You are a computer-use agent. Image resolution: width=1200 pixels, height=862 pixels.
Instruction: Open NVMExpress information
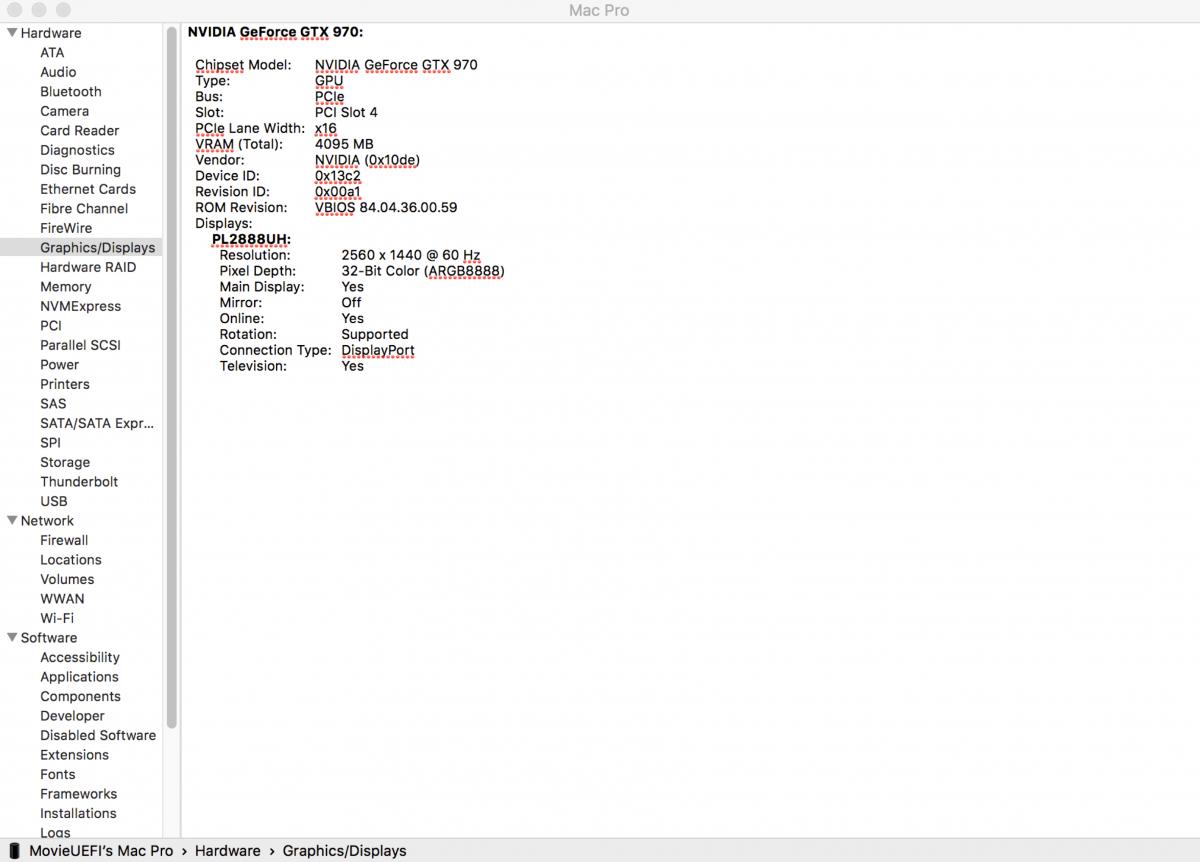[80, 306]
